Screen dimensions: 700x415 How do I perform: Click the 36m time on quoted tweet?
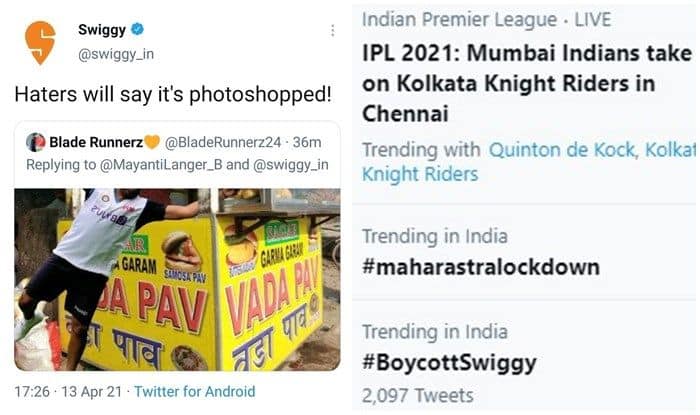point(307,142)
